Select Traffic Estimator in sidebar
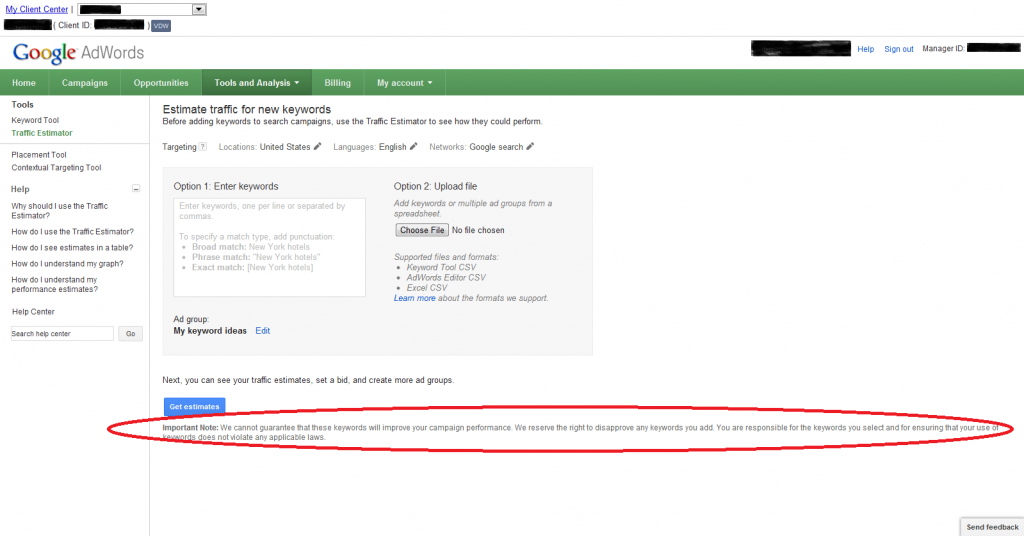This screenshot has width=1024, height=536. click(x=42, y=133)
